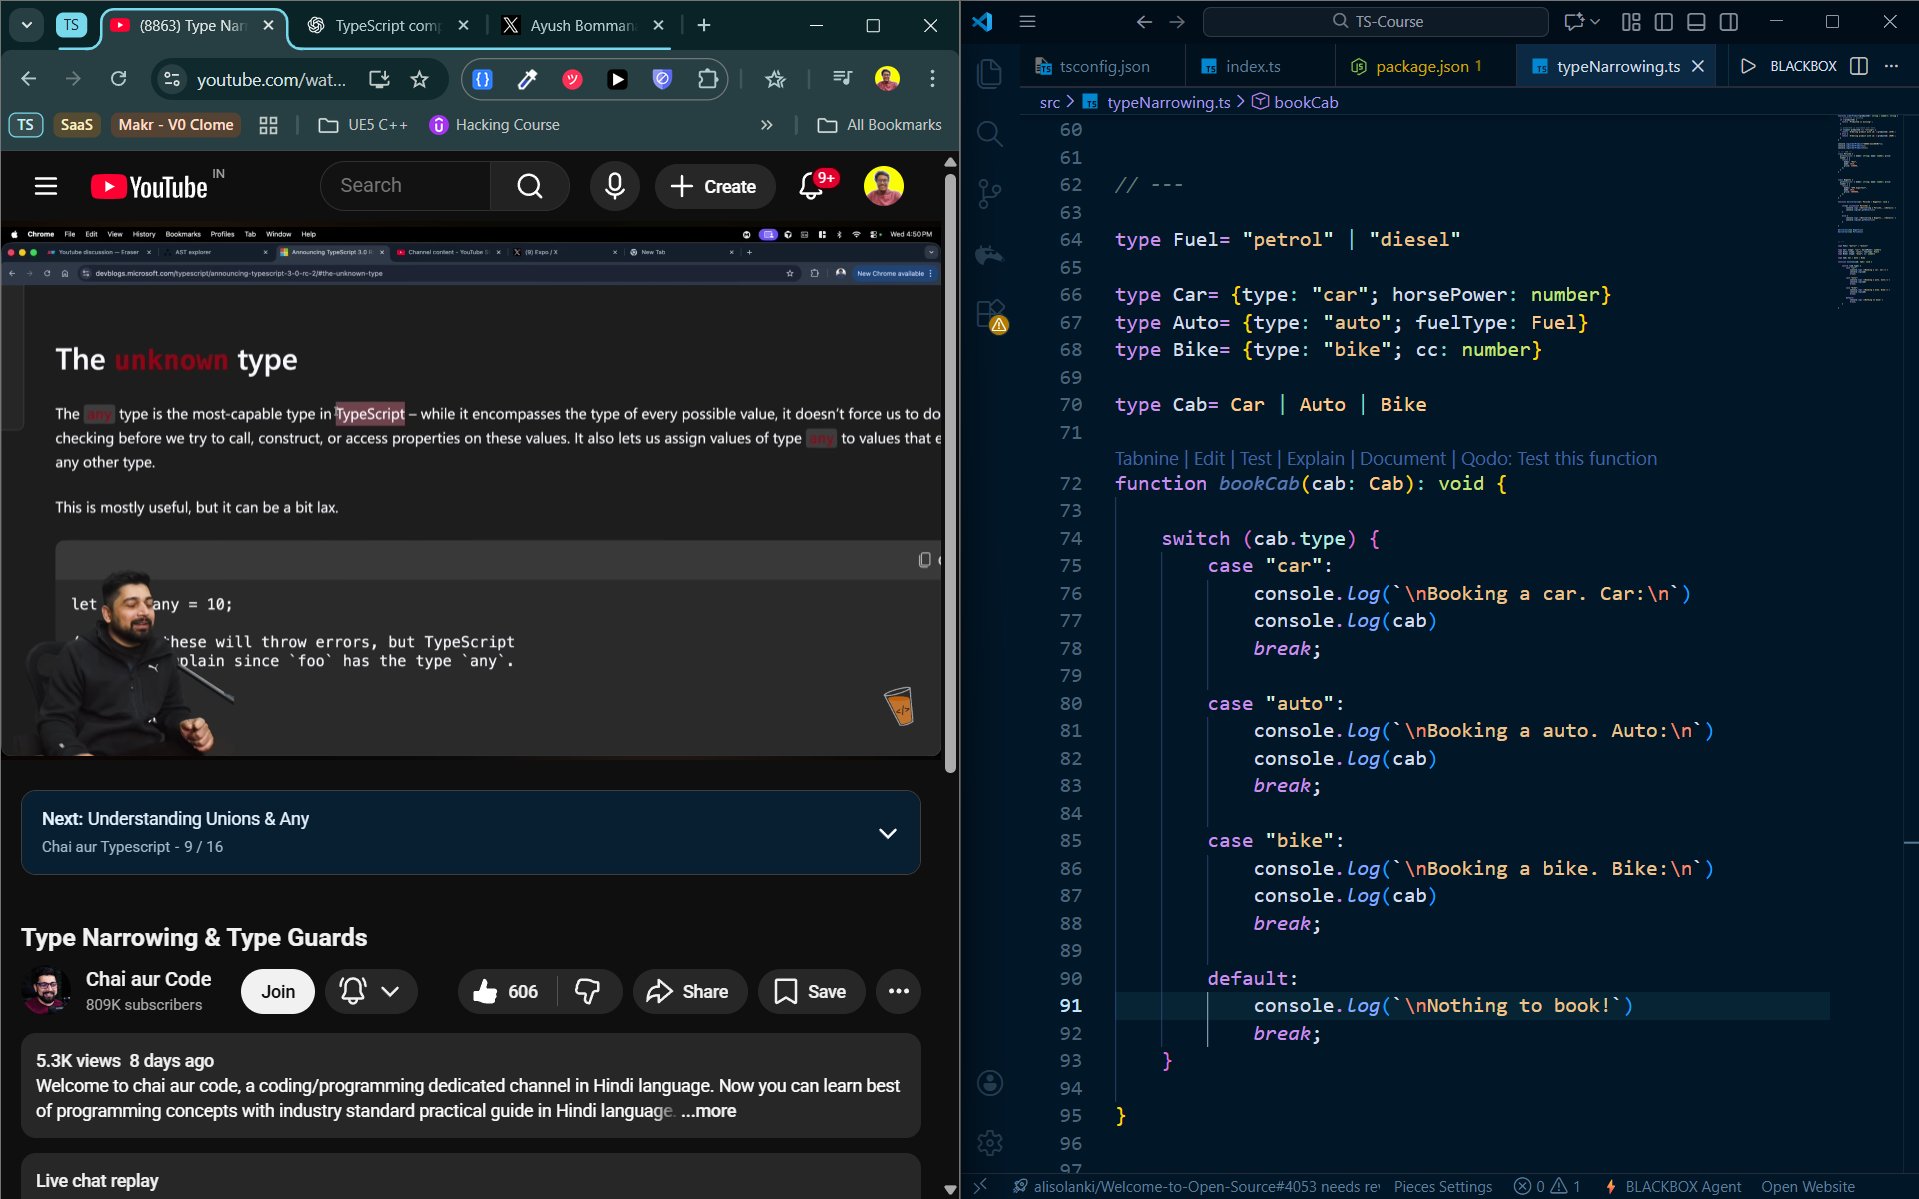Image resolution: width=1919 pixels, height=1199 pixels.
Task: Toggle primary side bar layout button
Action: click(x=1663, y=22)
